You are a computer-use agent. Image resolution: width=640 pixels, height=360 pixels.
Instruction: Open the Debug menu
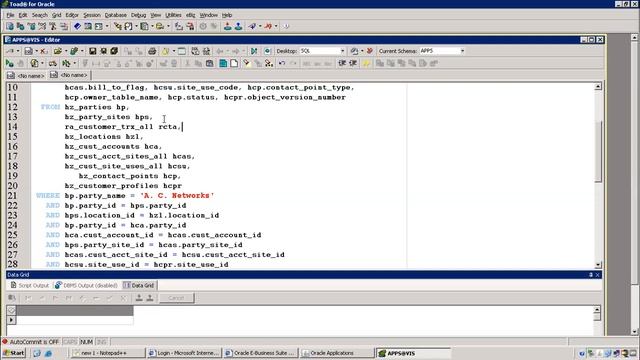[138, 15]
